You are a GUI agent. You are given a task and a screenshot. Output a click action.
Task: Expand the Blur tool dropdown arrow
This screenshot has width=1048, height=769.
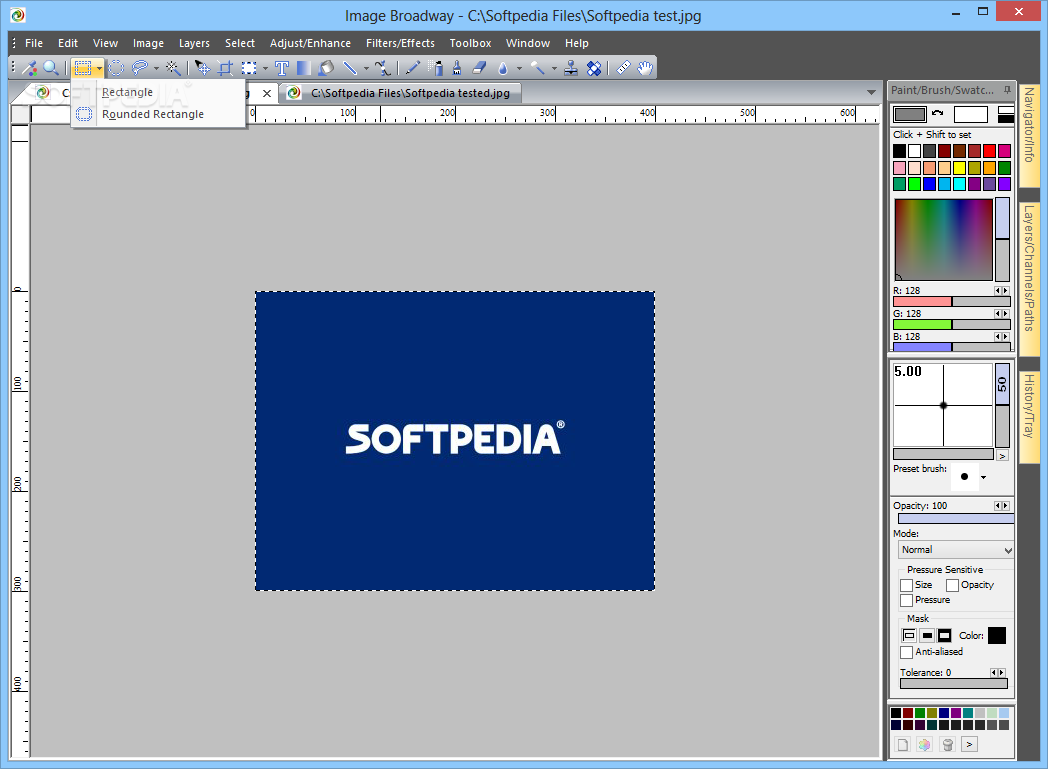tap(519, 68)
